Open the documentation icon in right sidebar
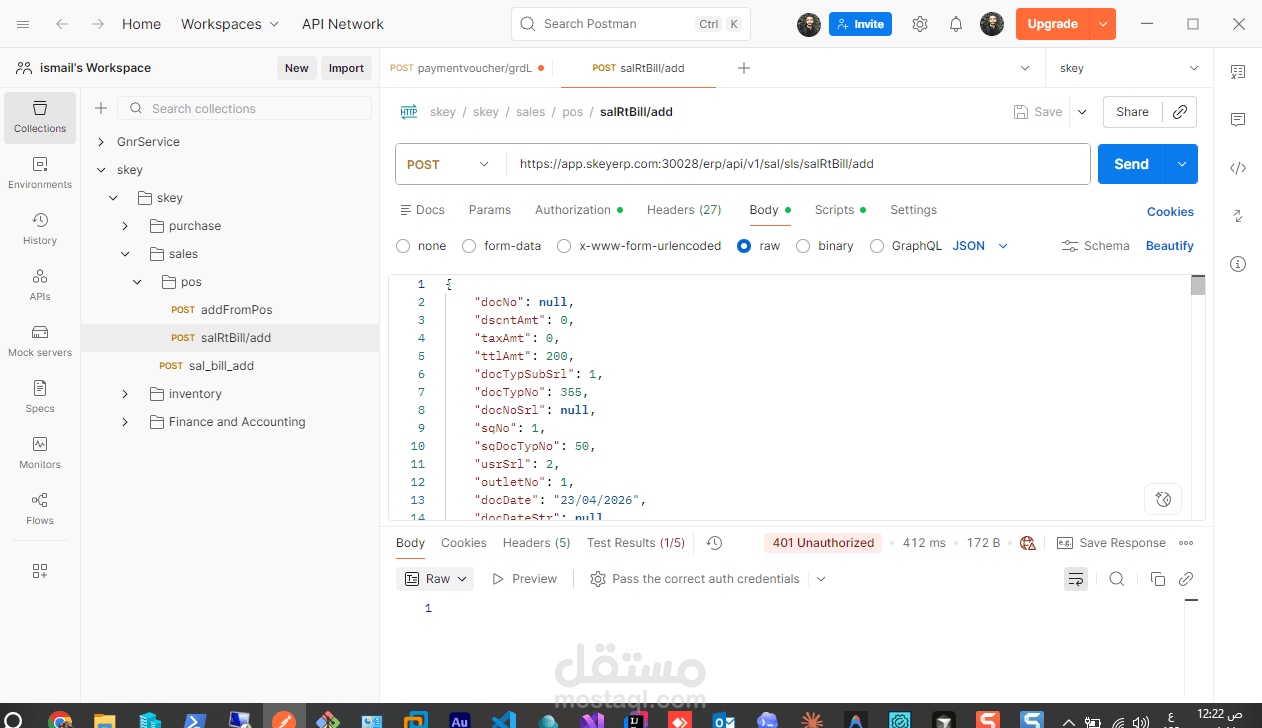 point(1238,72)
